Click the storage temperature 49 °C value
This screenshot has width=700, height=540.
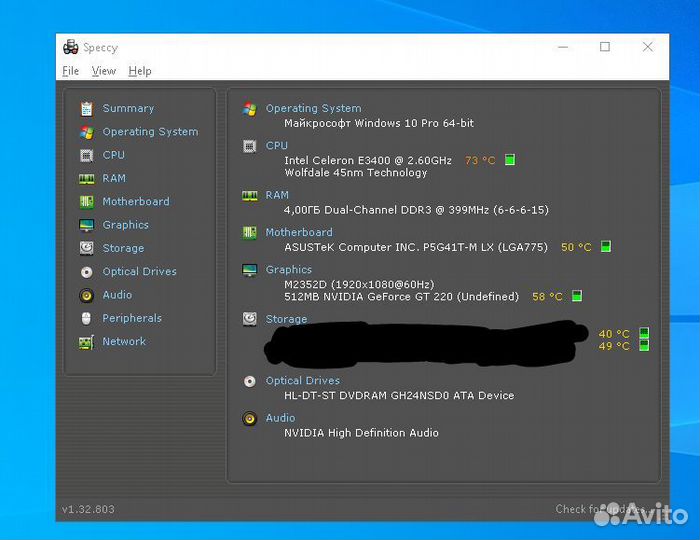[x=614, y=346]
